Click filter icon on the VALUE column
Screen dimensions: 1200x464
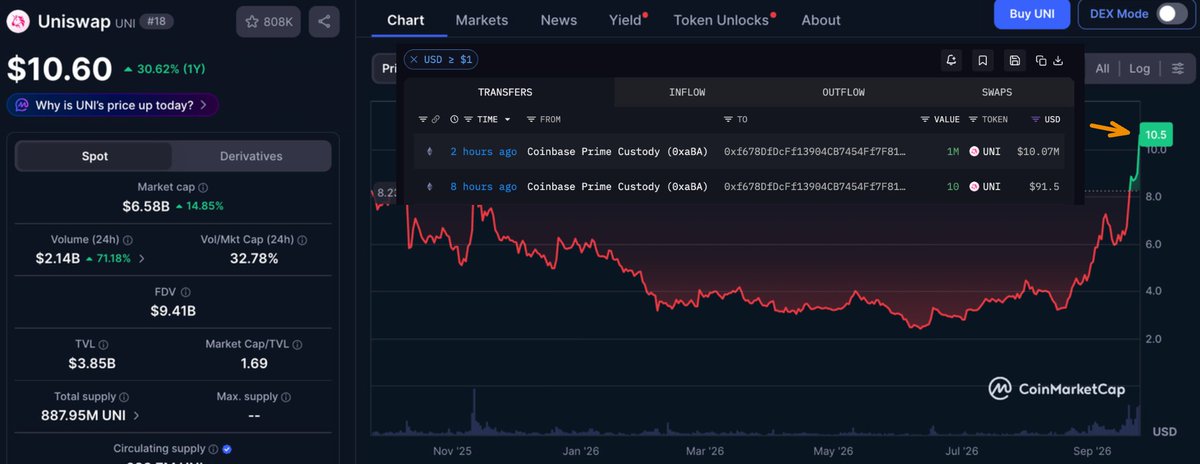pos(925,119)
